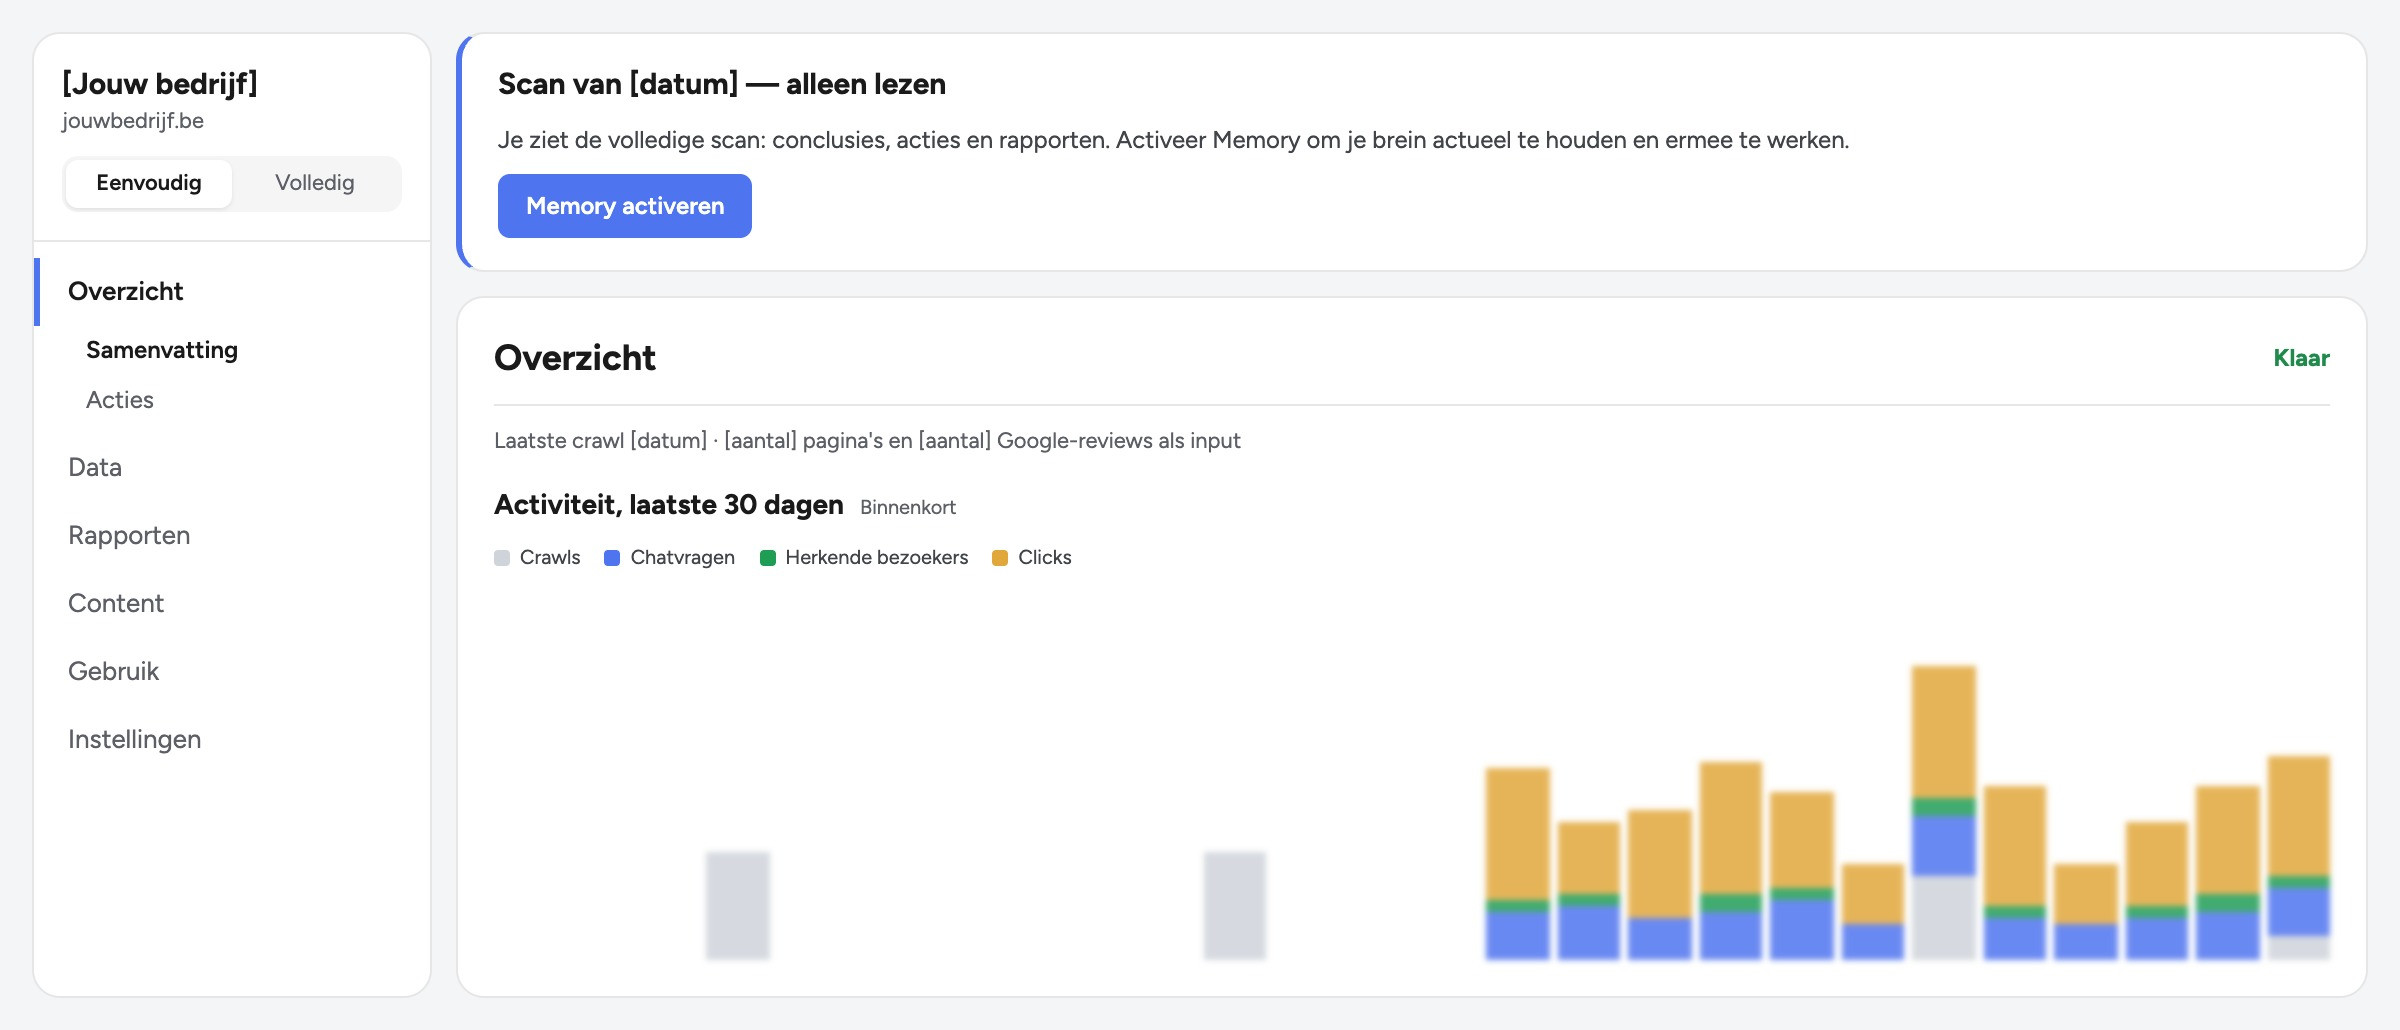Click the 'Scan van [datum] — alleen lezen' heading
This screenshot has width=2400, height=1030.
coord(722,84)
